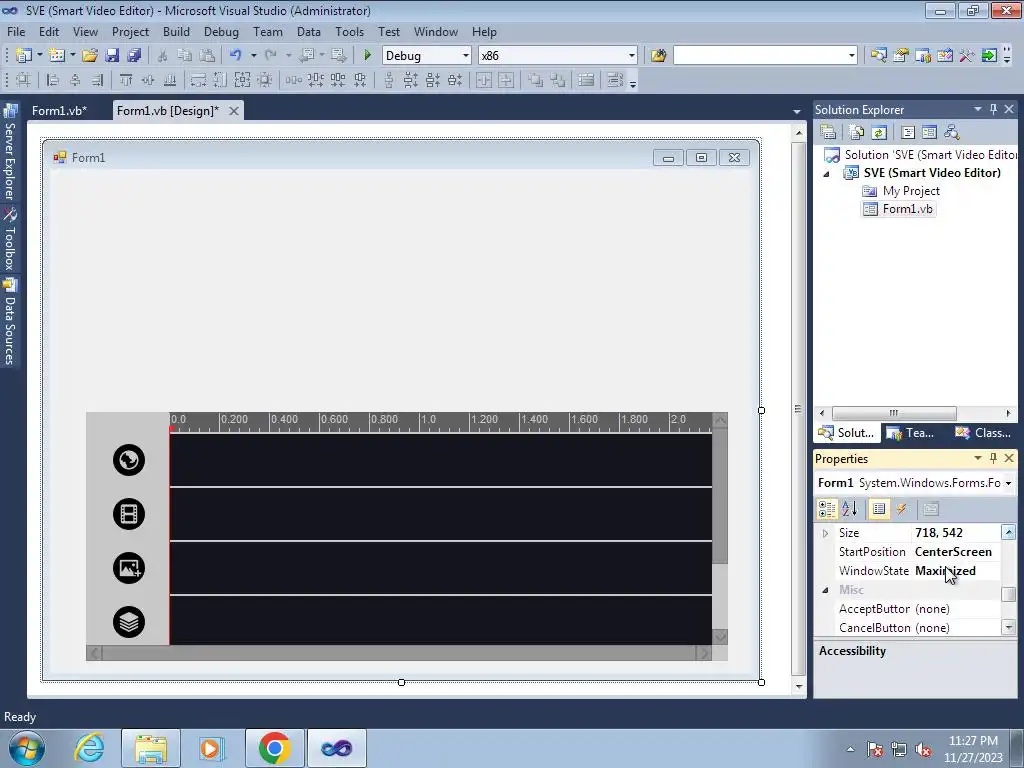Click the Find in Files icon
The width and height of the screenshot is (1024, 768).
[x=658, y=56]
